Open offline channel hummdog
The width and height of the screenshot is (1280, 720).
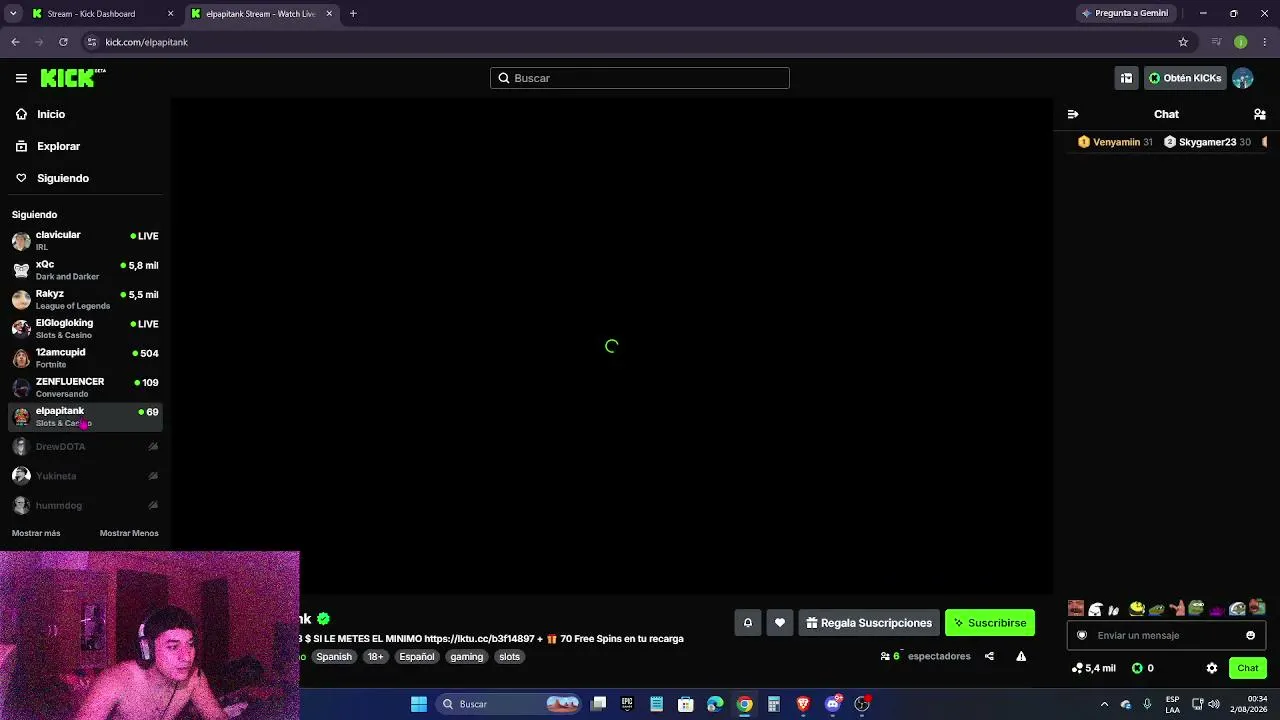point(85,505)
